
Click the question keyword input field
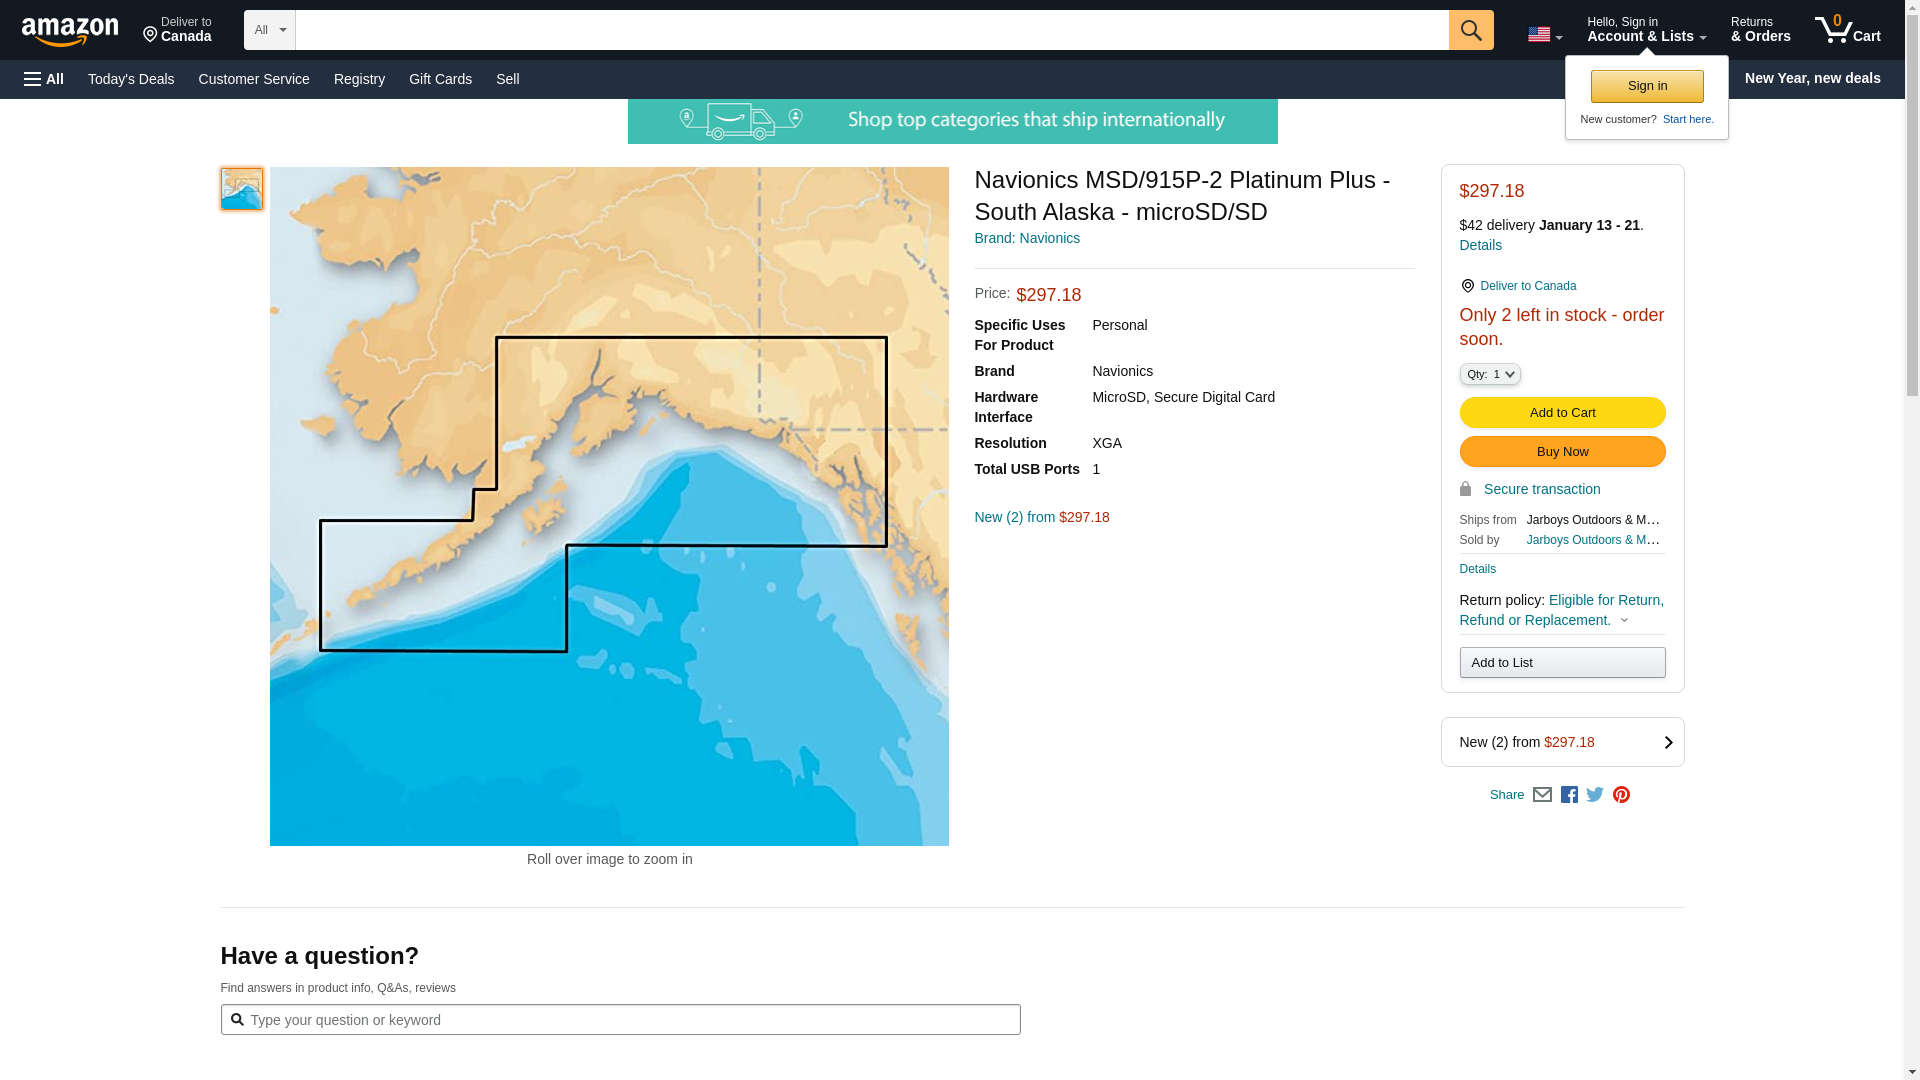[x=620, y=1020]
